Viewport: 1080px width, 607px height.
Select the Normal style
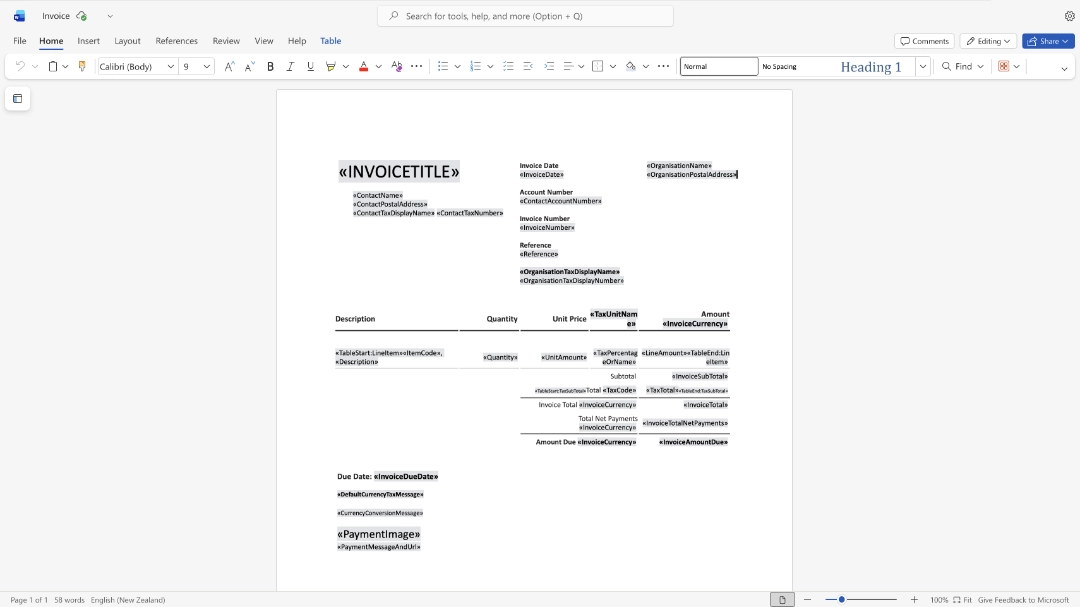[x=719, y=66]
